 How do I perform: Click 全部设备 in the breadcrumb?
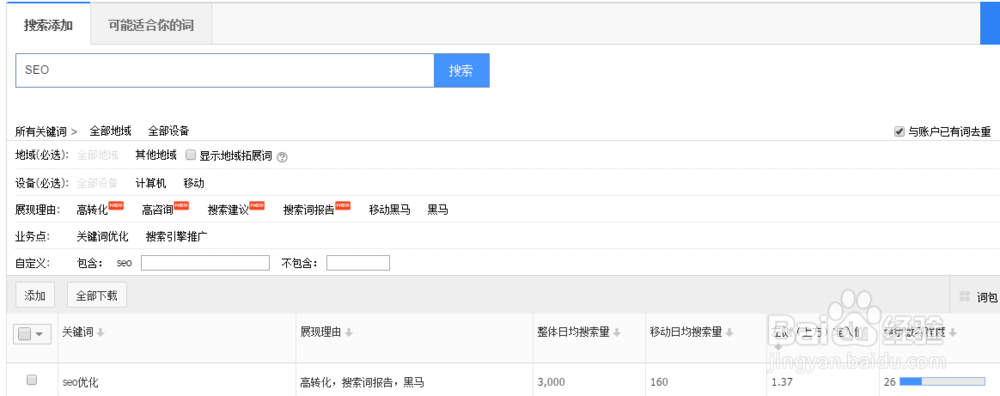click(169, 131)
